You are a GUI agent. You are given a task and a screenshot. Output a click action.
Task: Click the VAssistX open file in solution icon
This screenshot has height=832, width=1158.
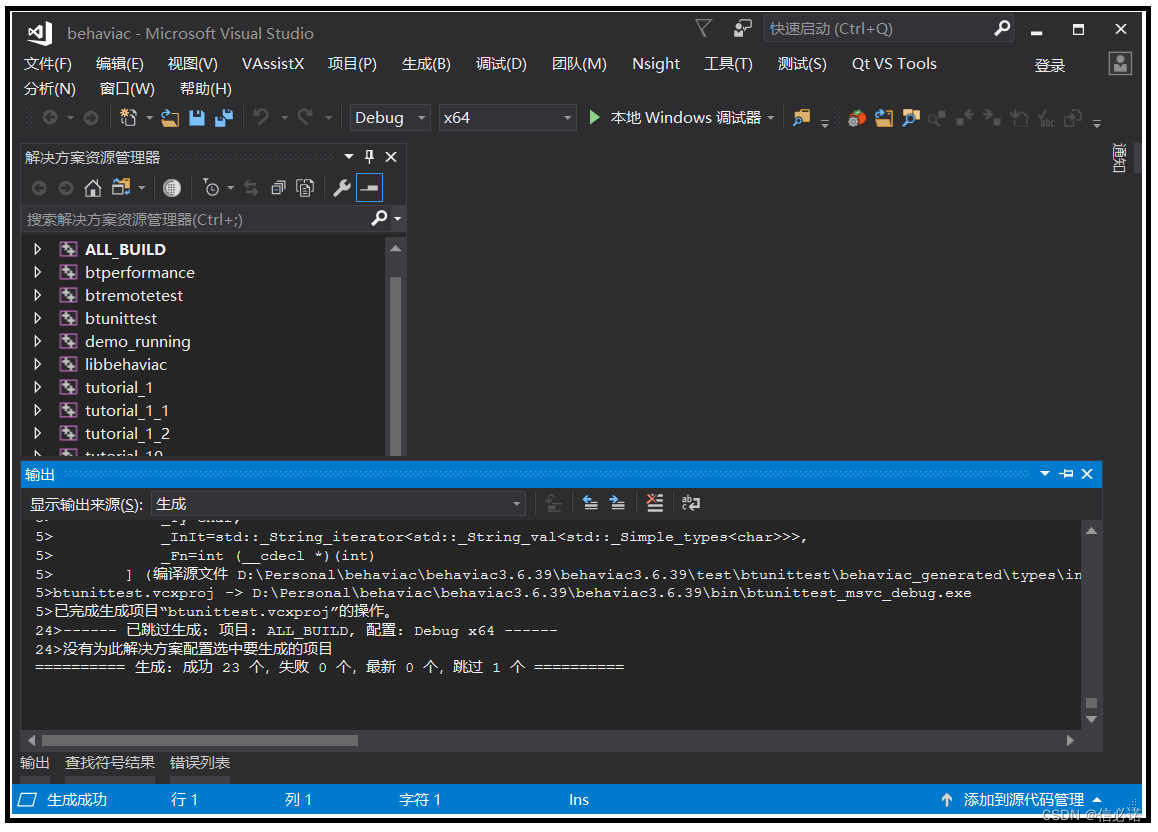(884, 118)
